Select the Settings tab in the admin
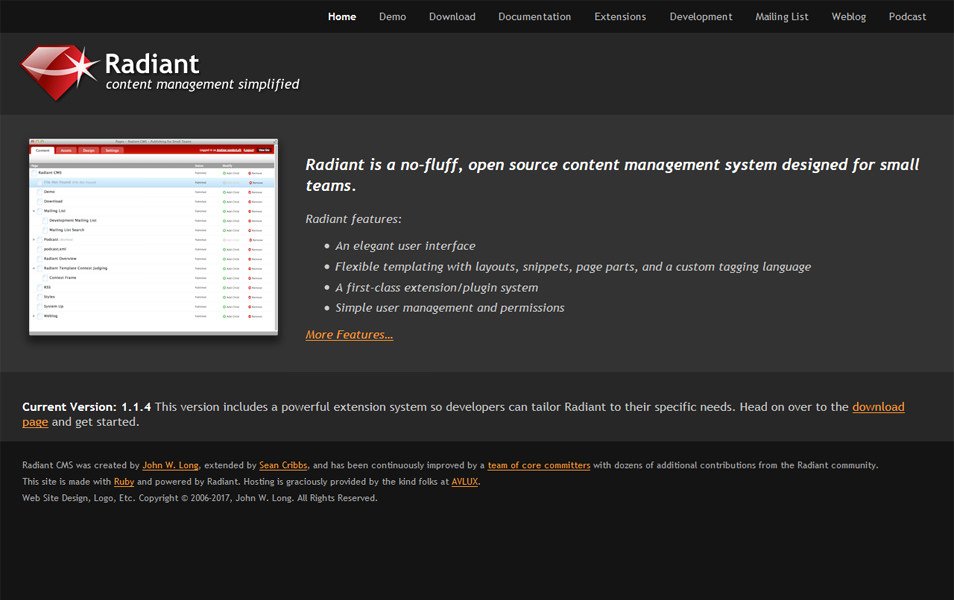The width and height of the screenshot is (954, 600). pyautogui.click(x=112, y=150)
